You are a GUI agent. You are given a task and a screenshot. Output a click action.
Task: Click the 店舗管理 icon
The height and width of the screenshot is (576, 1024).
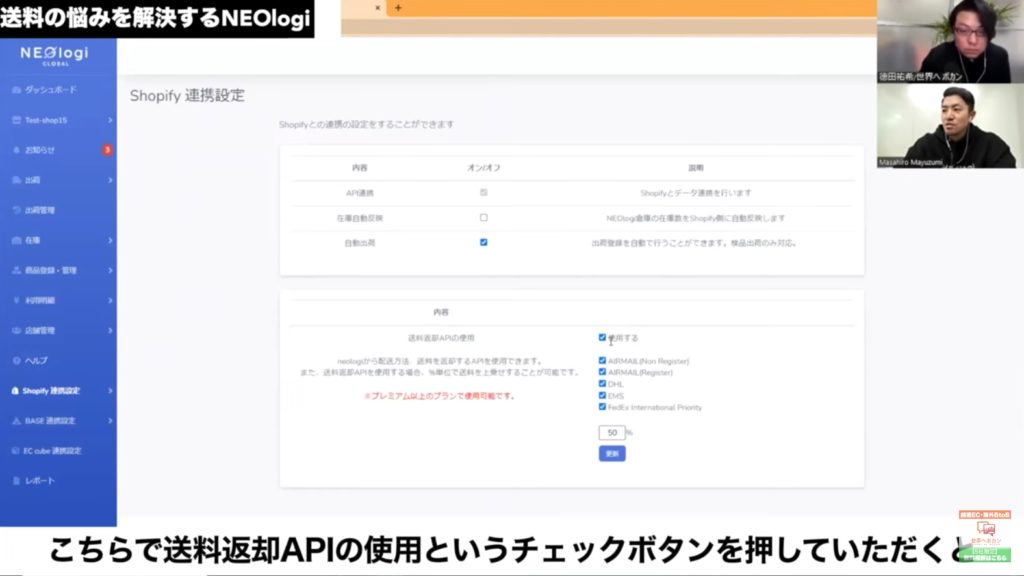16,330
